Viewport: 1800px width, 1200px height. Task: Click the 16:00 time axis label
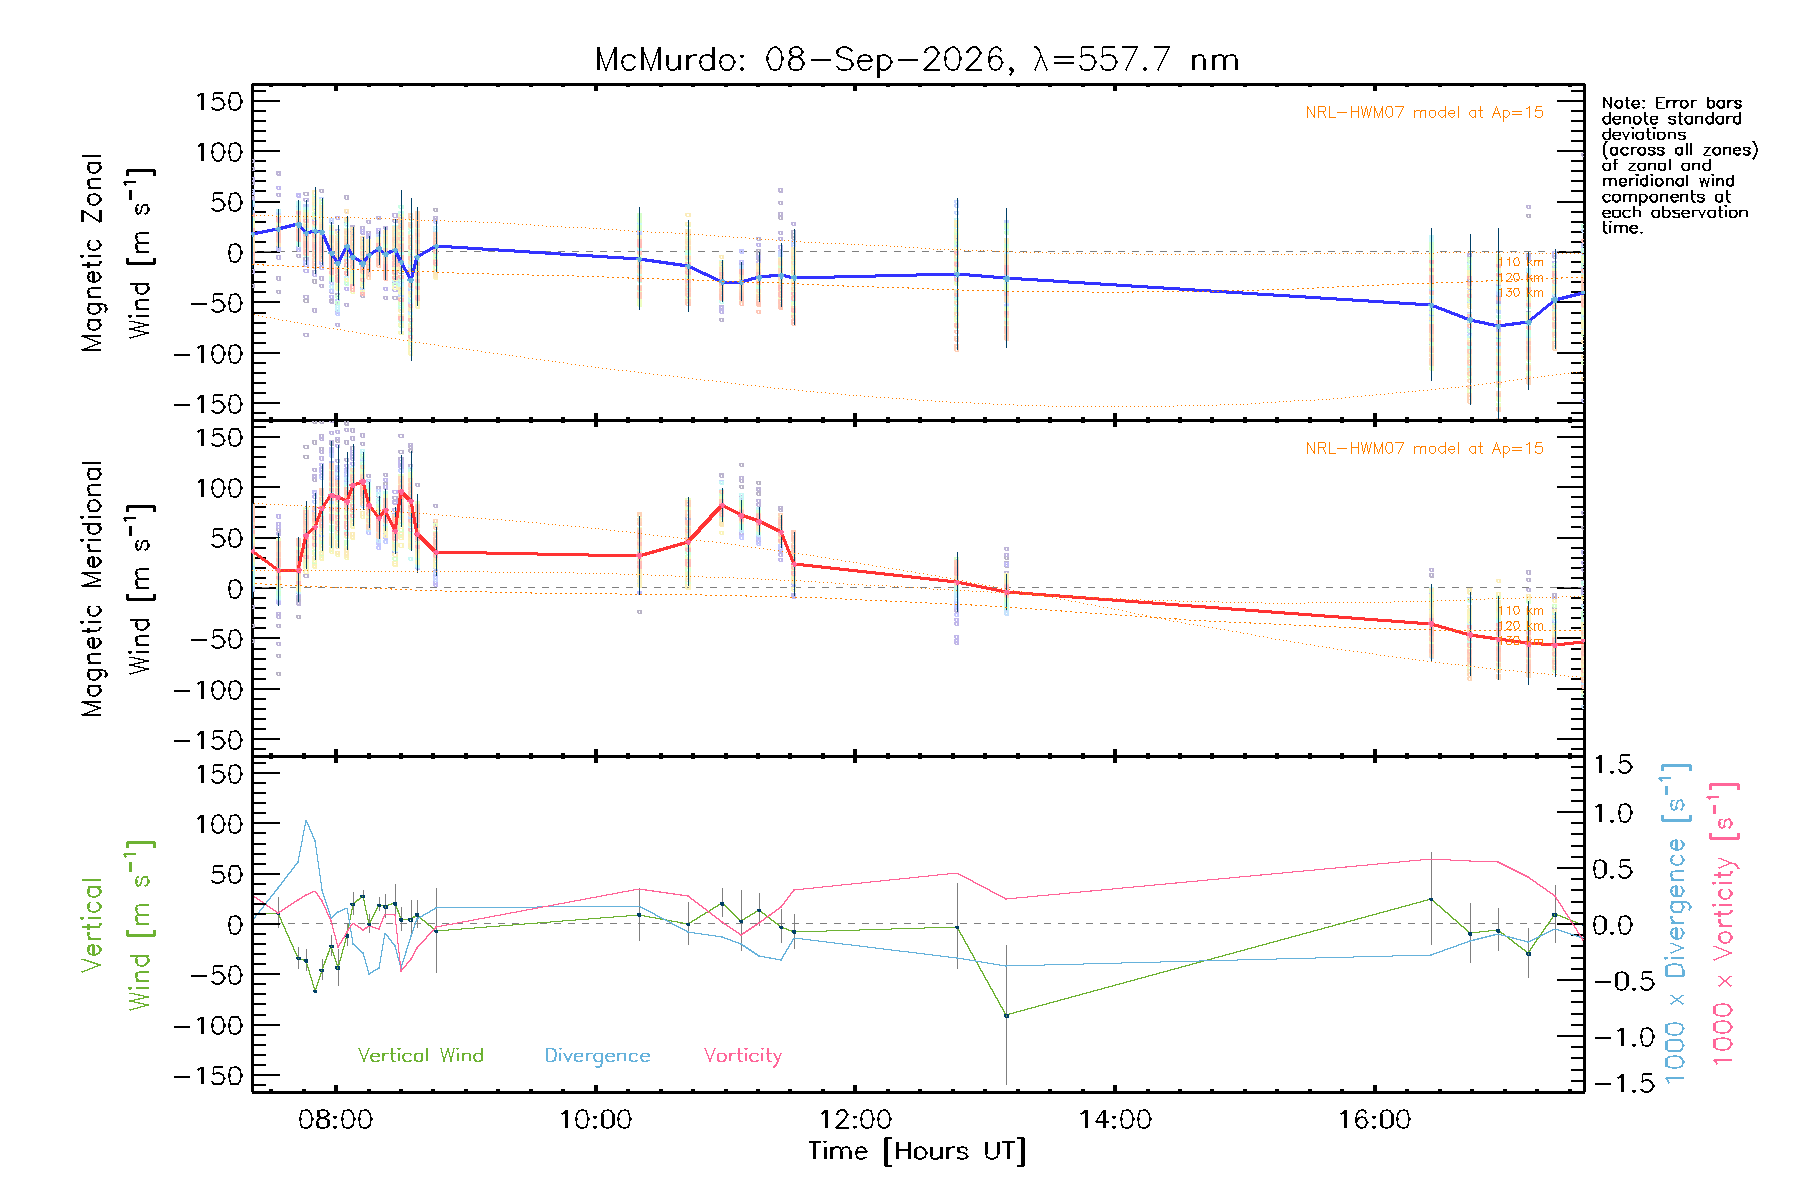[x=1375, y=1120]
